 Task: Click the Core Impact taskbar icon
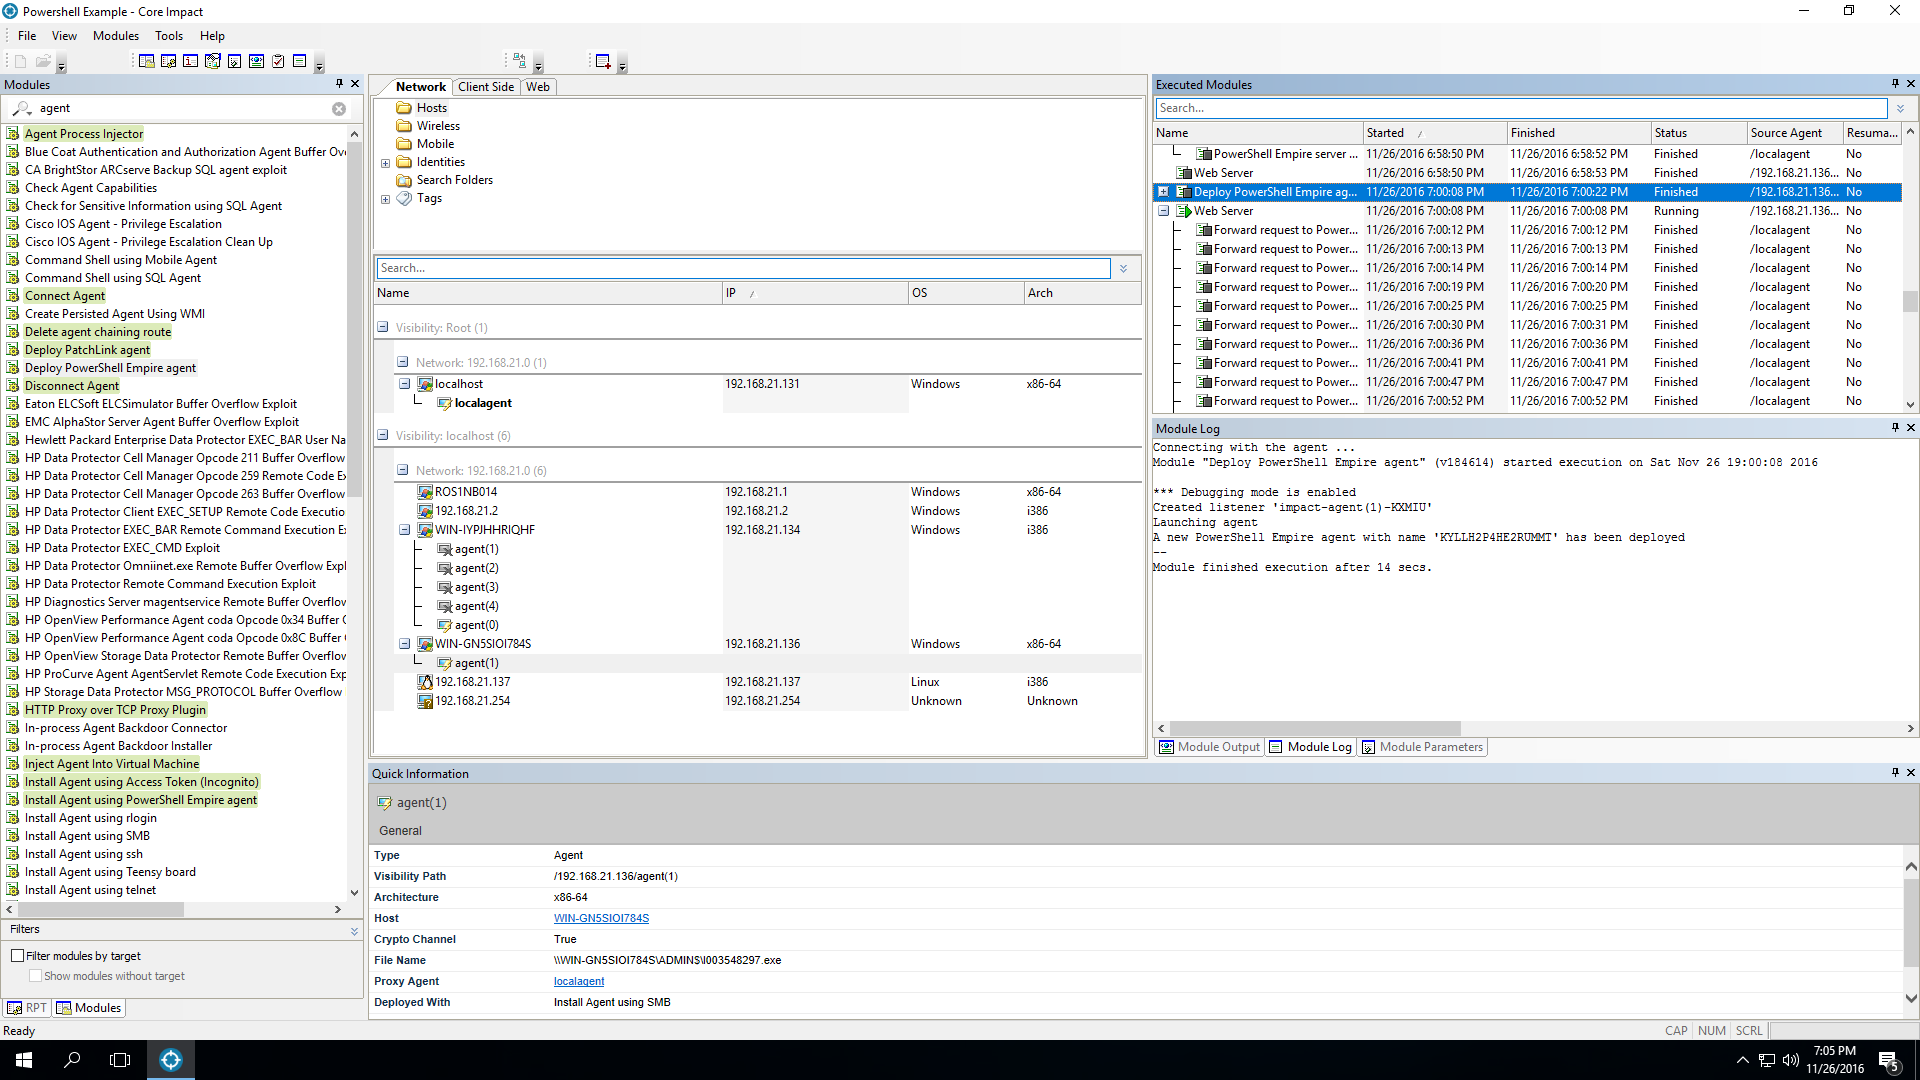click(x=171, y=1060)
